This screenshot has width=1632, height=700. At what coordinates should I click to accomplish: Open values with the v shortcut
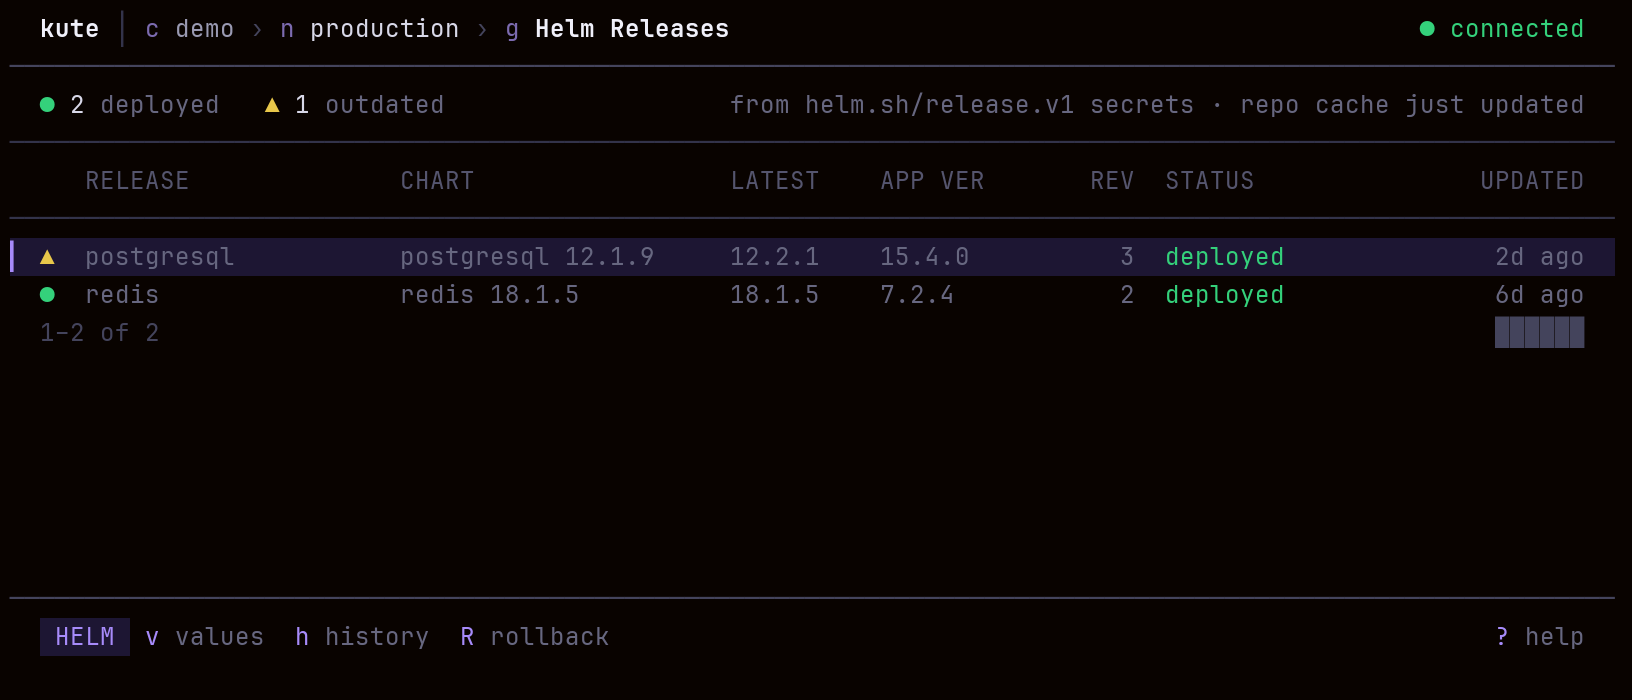tap(205, 637)
